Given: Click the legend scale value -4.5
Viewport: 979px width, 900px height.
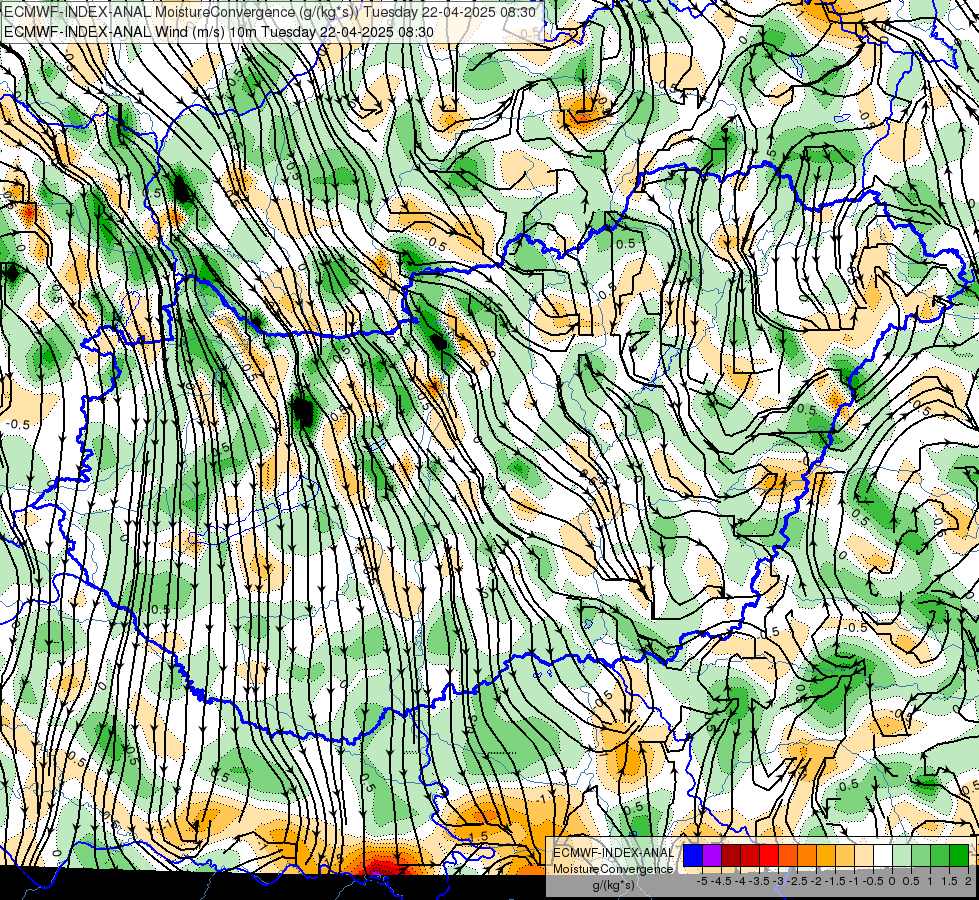Looking at the screenshot, I should click(x=721, y=881).
